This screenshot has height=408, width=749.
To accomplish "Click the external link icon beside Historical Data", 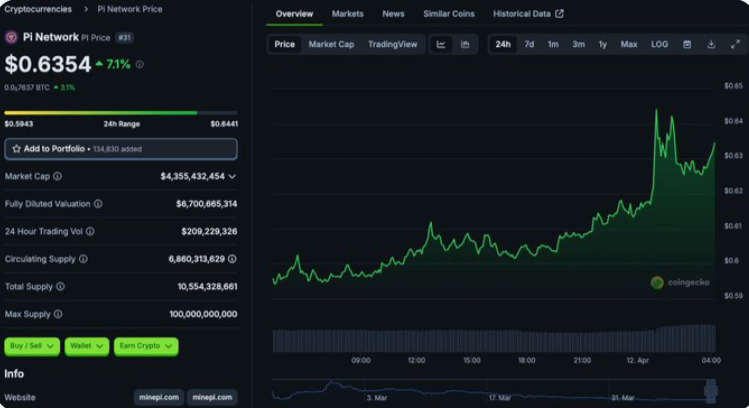I will [x=559, y=14].
